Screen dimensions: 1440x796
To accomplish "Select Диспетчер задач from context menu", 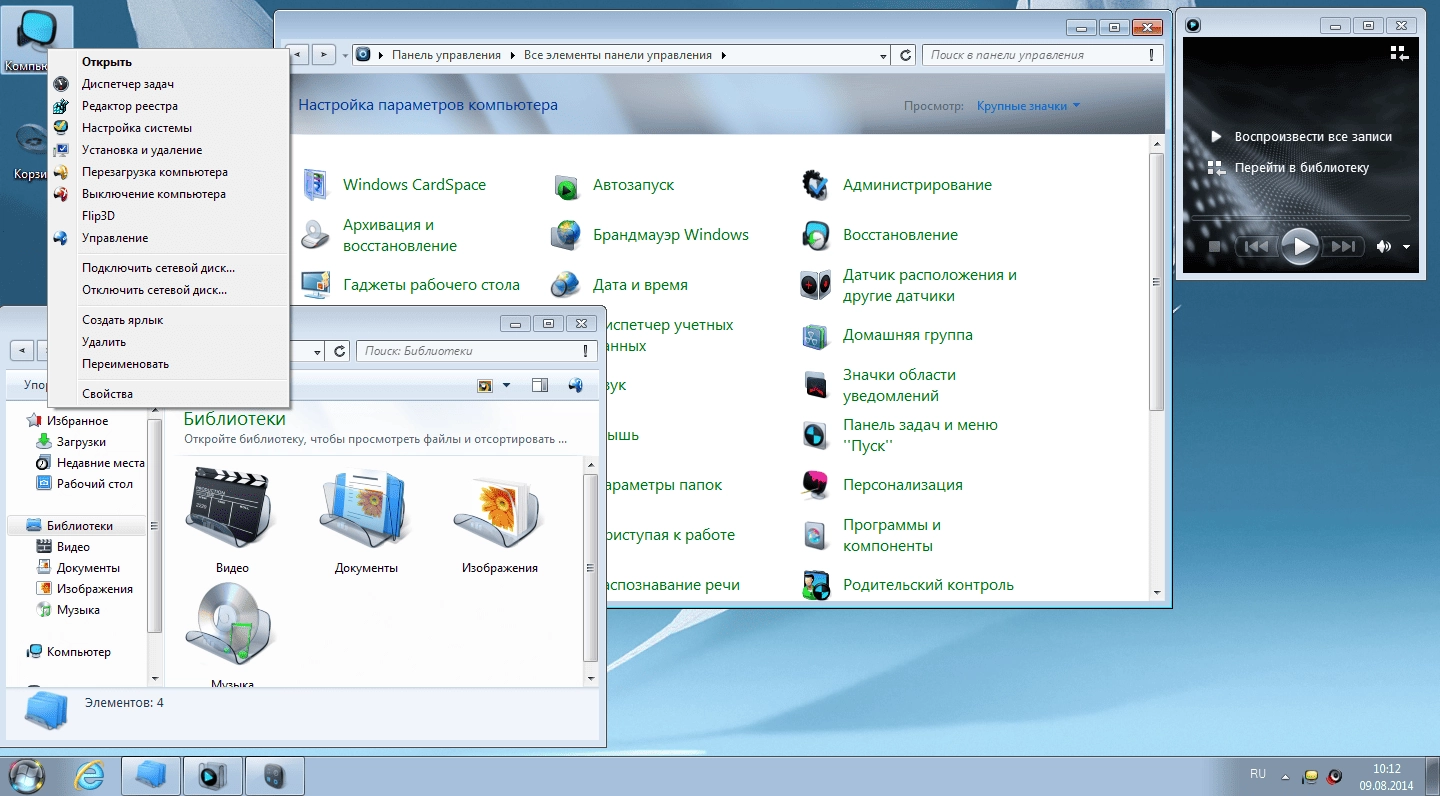I will (x=168, y=84).
